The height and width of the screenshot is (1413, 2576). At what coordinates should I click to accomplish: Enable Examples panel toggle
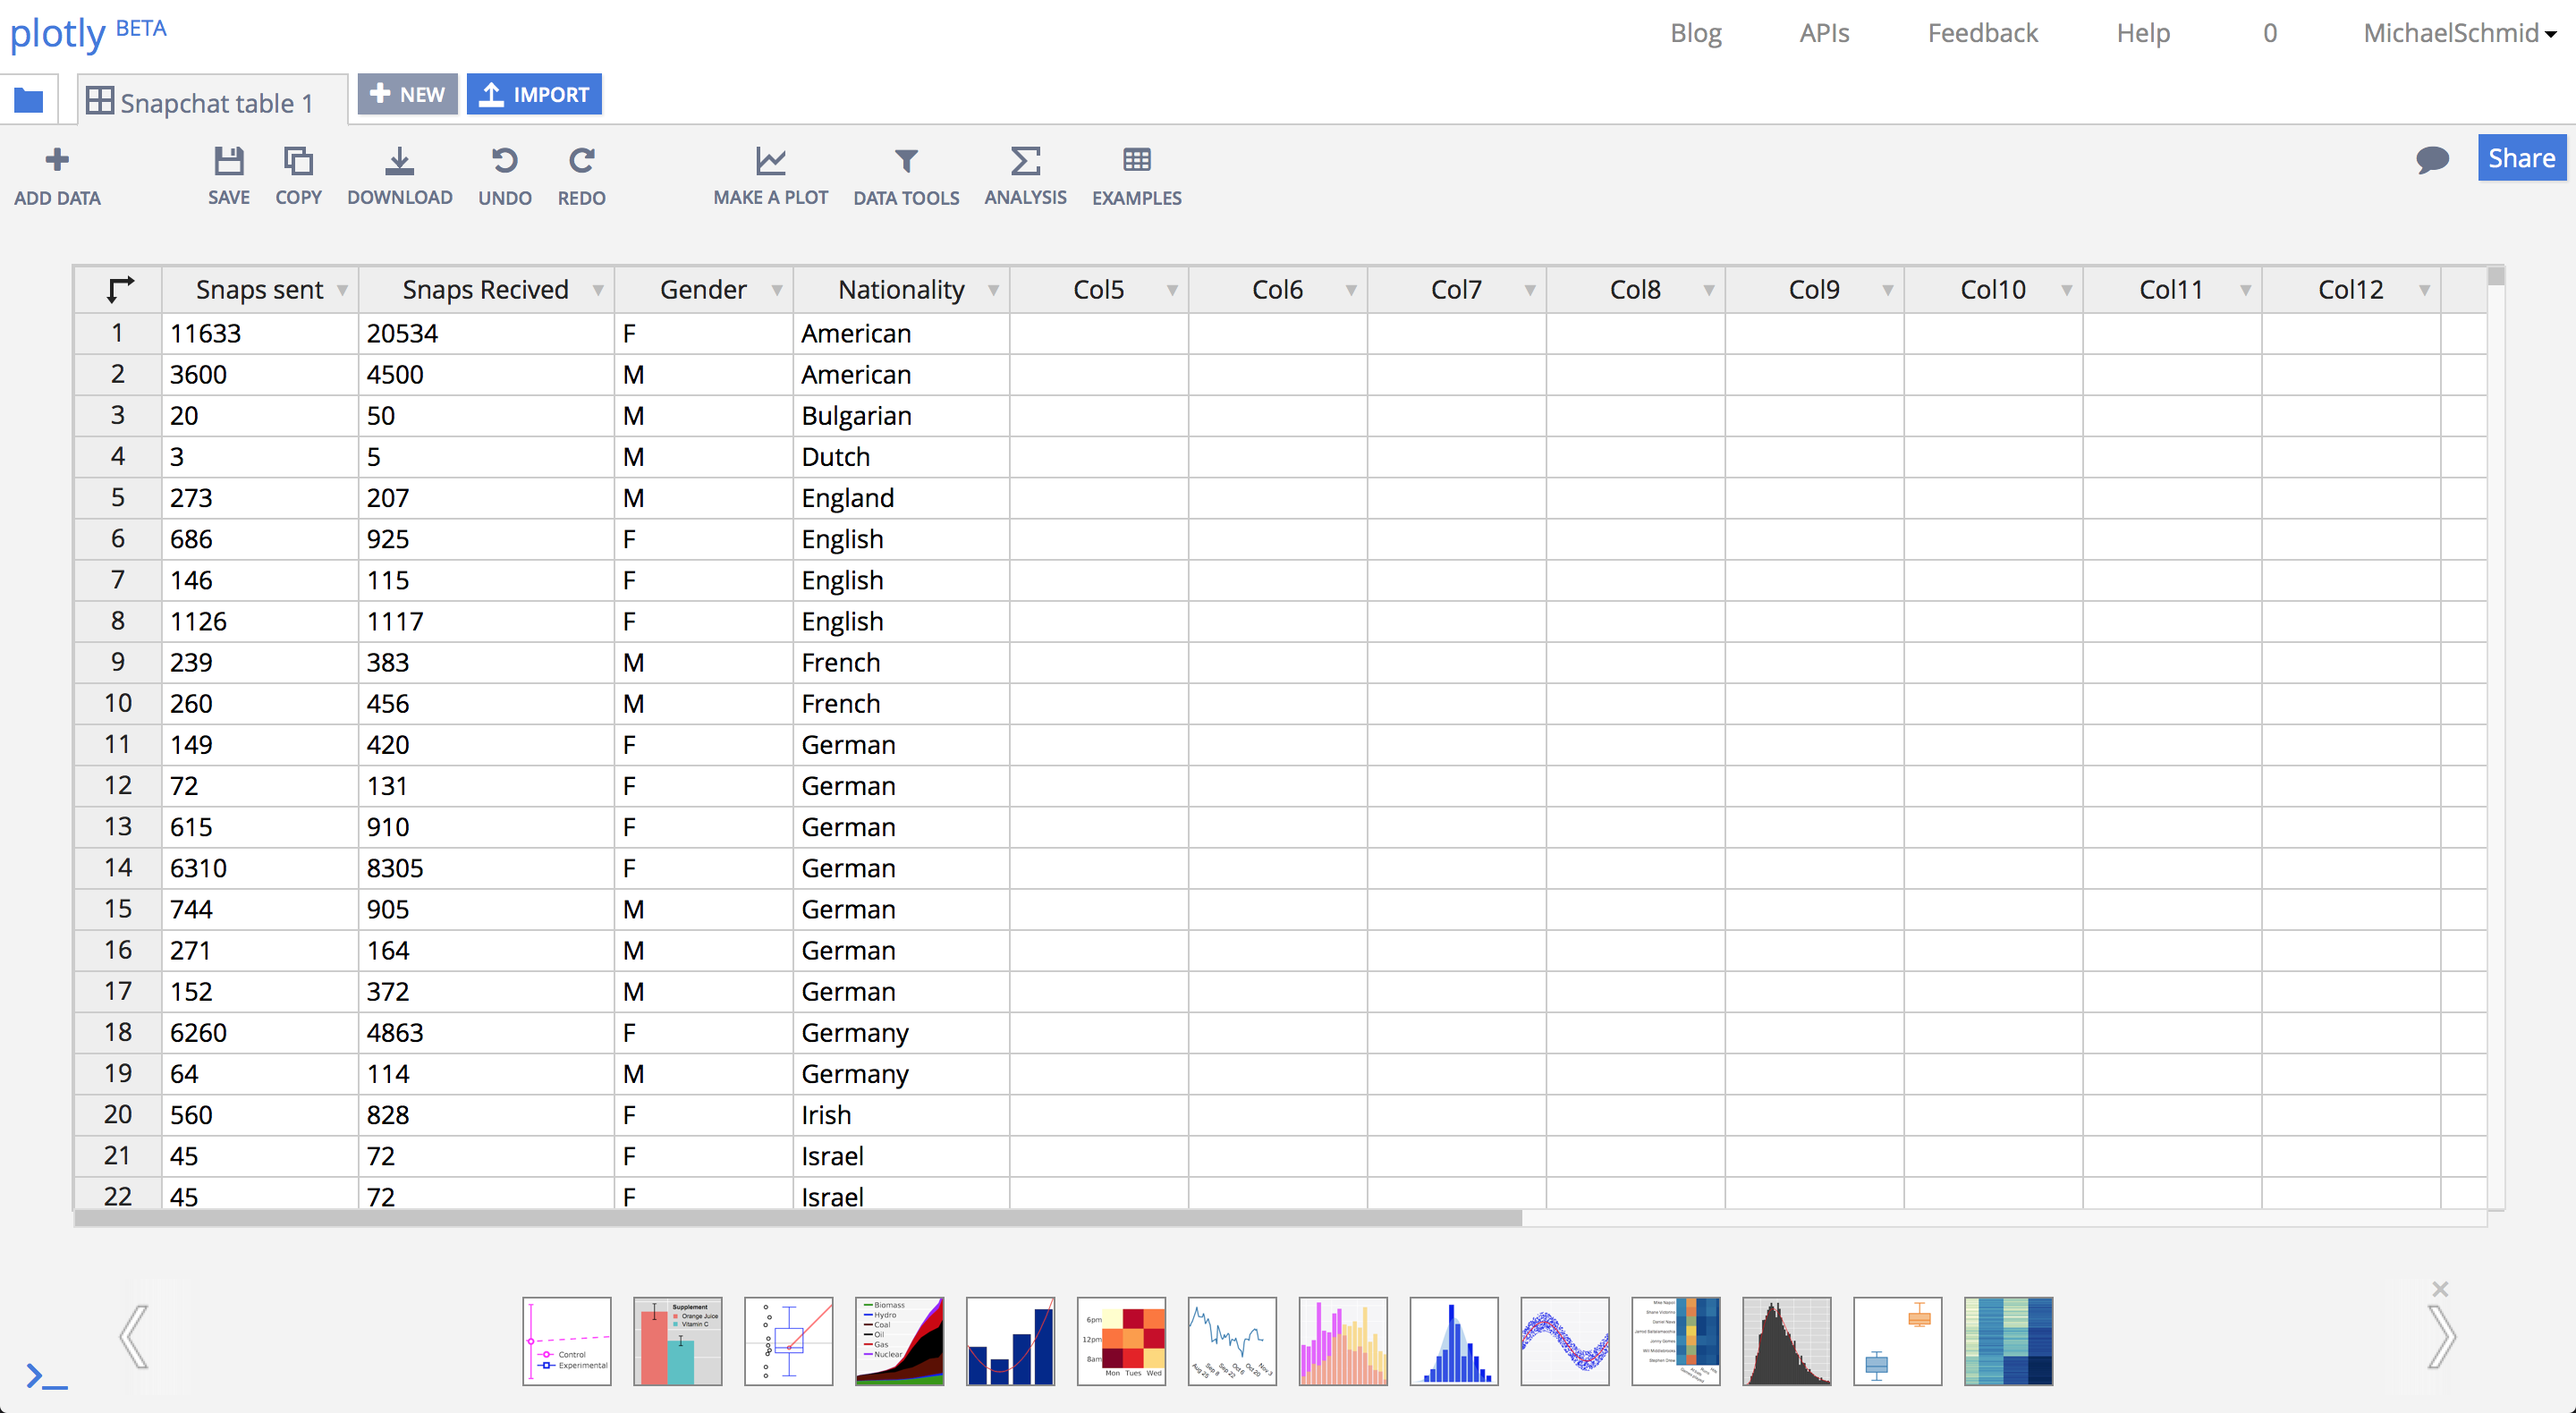point(1138,174)
